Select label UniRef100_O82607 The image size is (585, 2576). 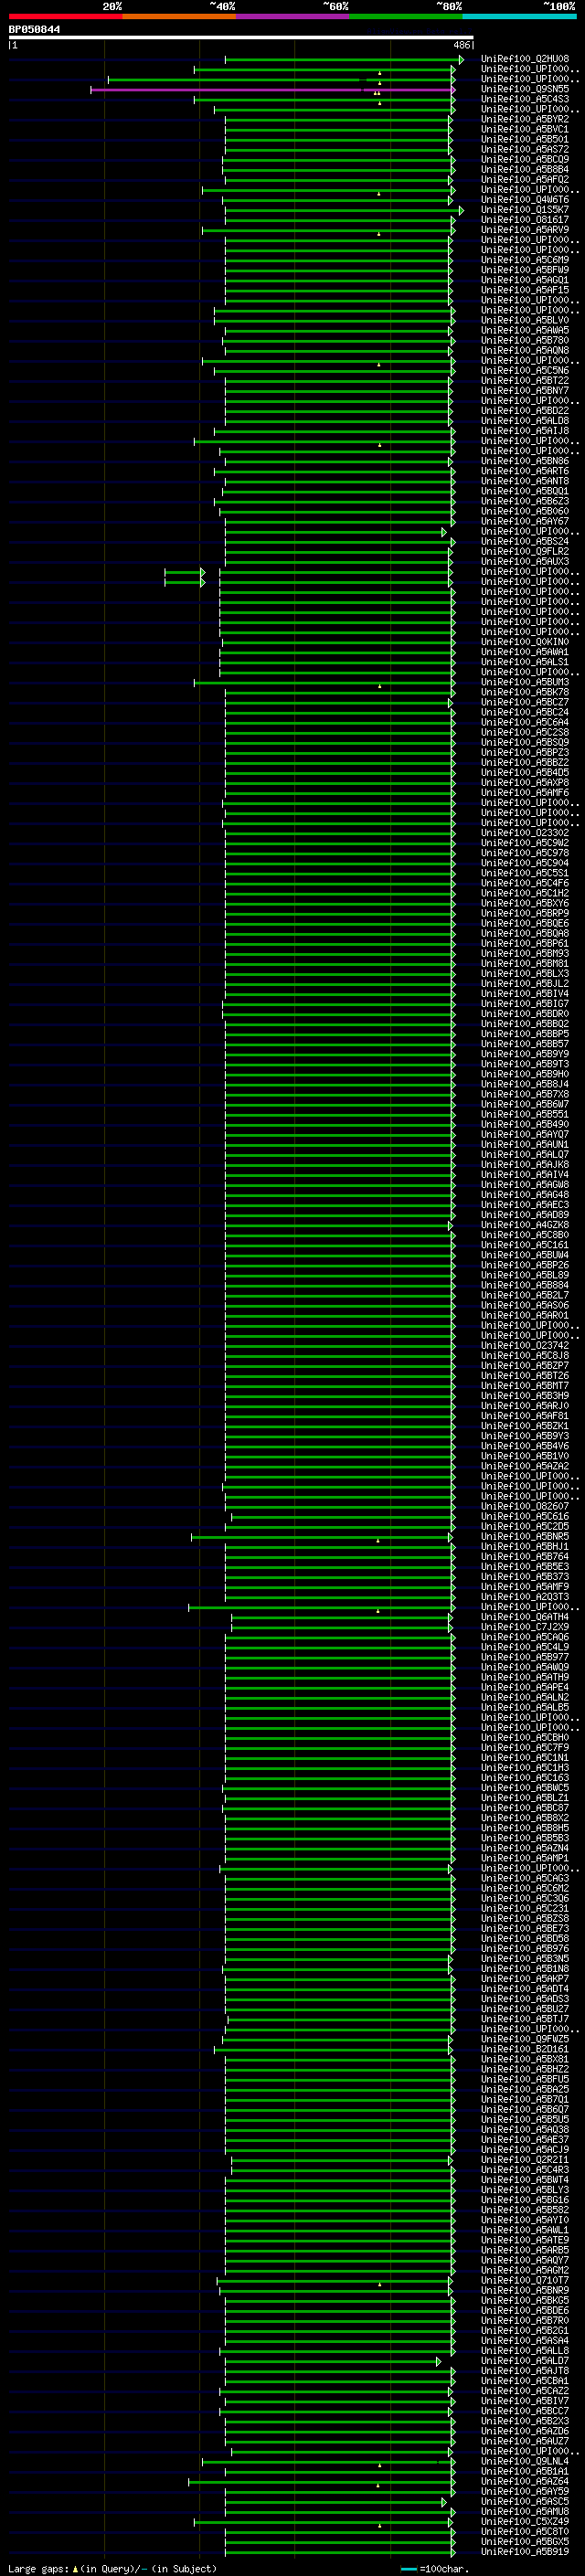point(525,1507)
